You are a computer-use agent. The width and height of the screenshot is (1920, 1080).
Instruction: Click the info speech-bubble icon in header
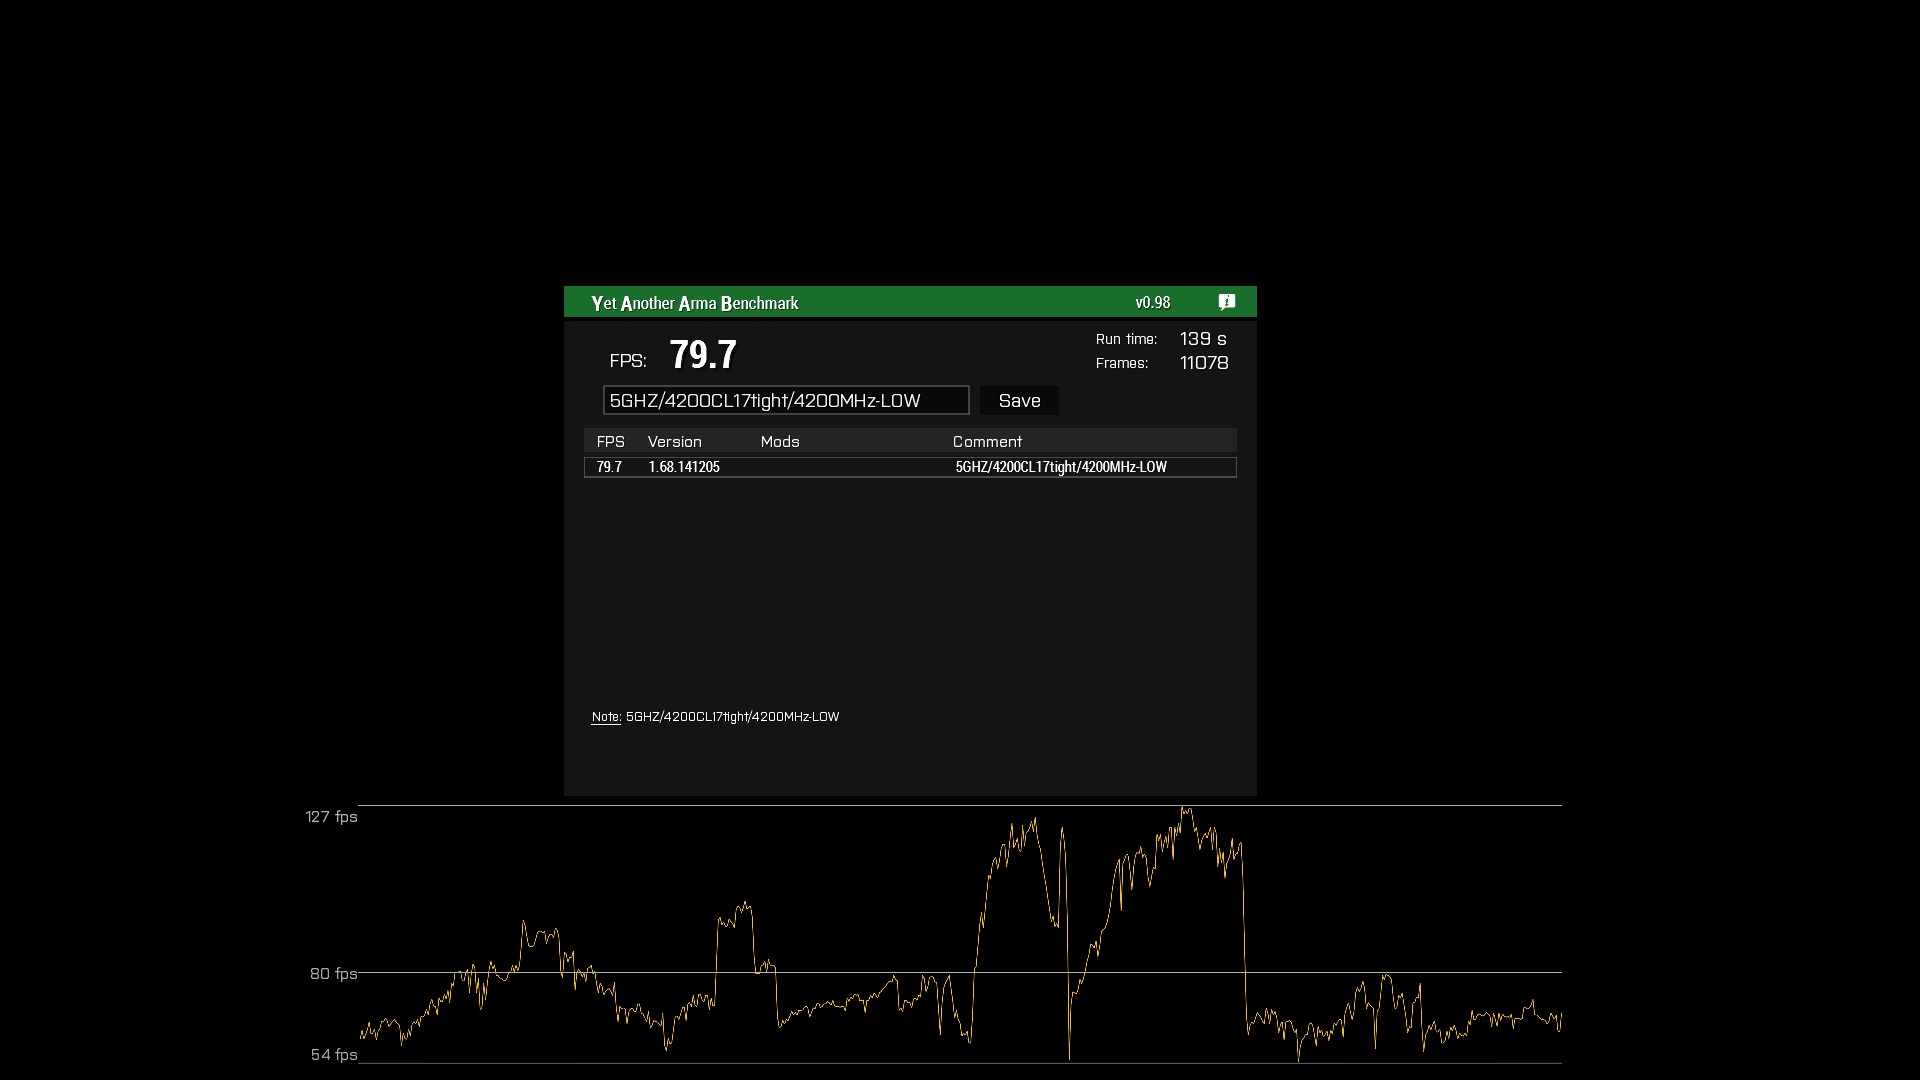[x=1227, y=302]
